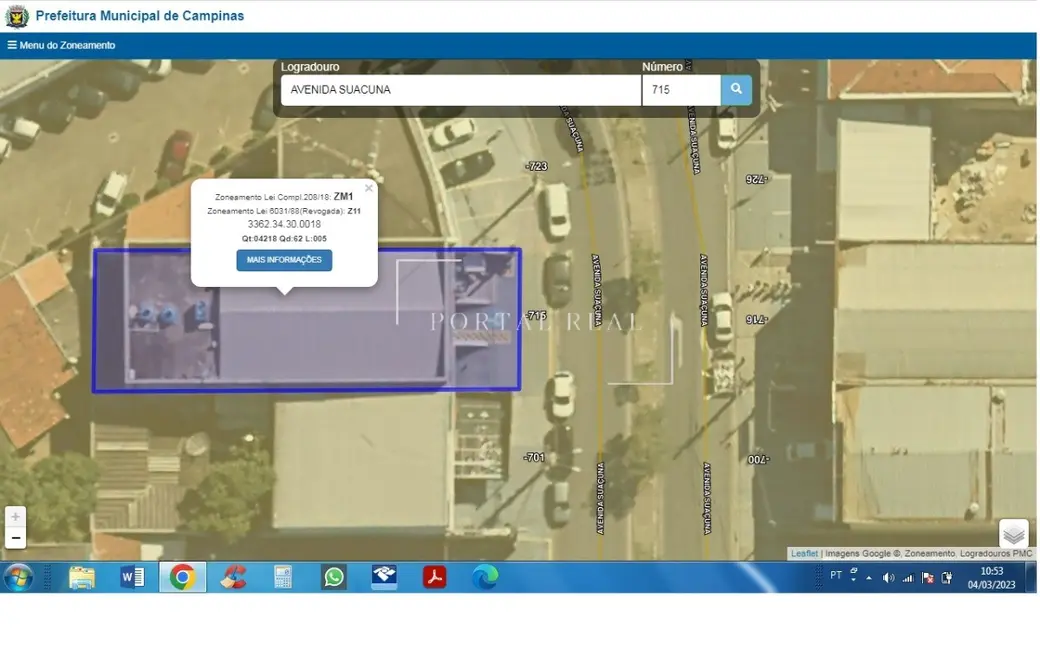The height and width of the screenshot is (650, 1040).
Task: Expand the hidden system tray icons
Action: coord(868,577)
